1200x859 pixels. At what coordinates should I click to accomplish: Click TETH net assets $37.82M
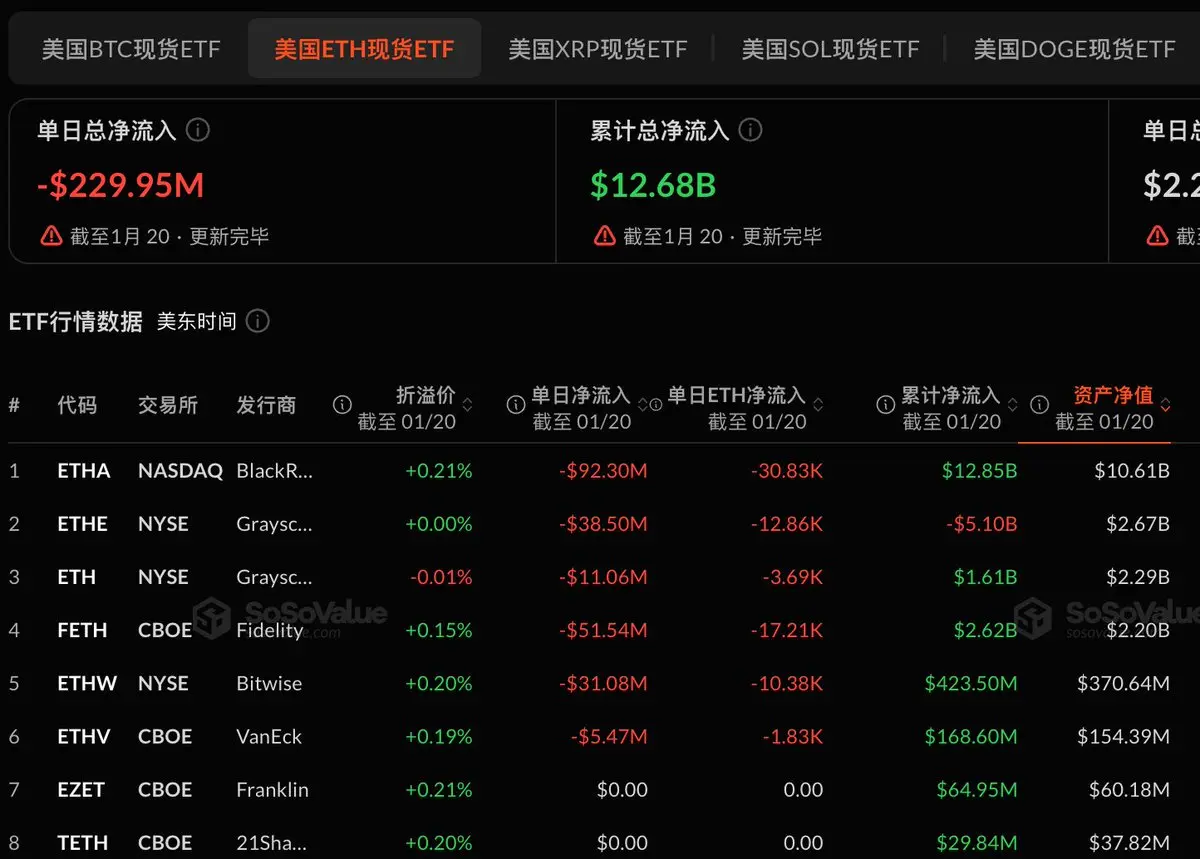click(x=1129, y=843)
